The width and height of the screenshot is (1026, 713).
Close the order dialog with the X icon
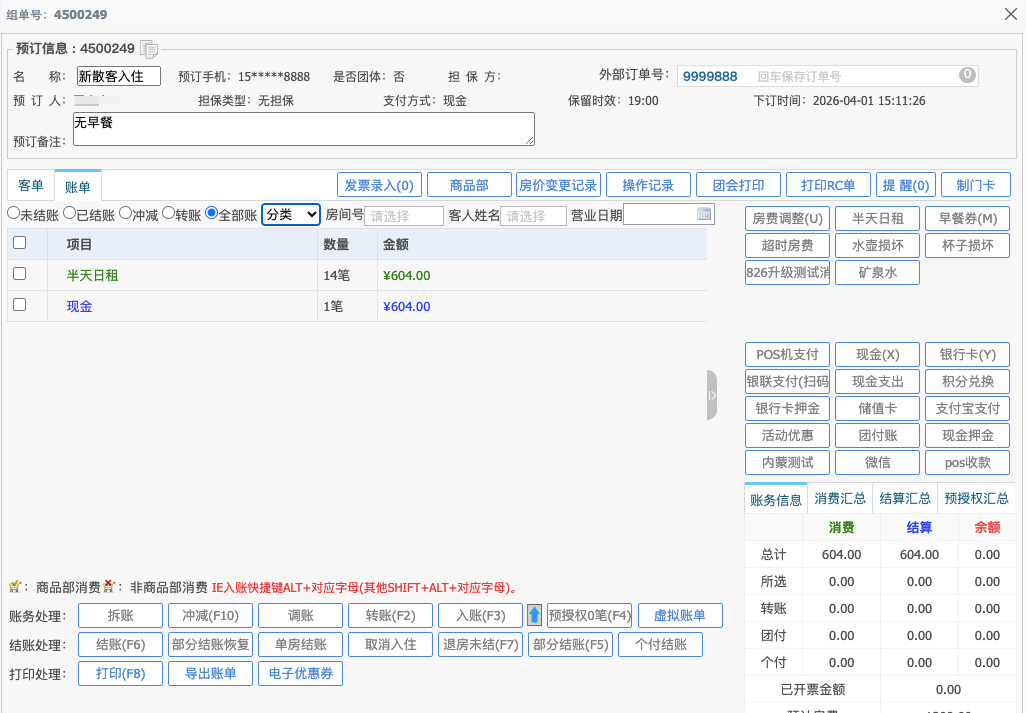point(1010,14)
